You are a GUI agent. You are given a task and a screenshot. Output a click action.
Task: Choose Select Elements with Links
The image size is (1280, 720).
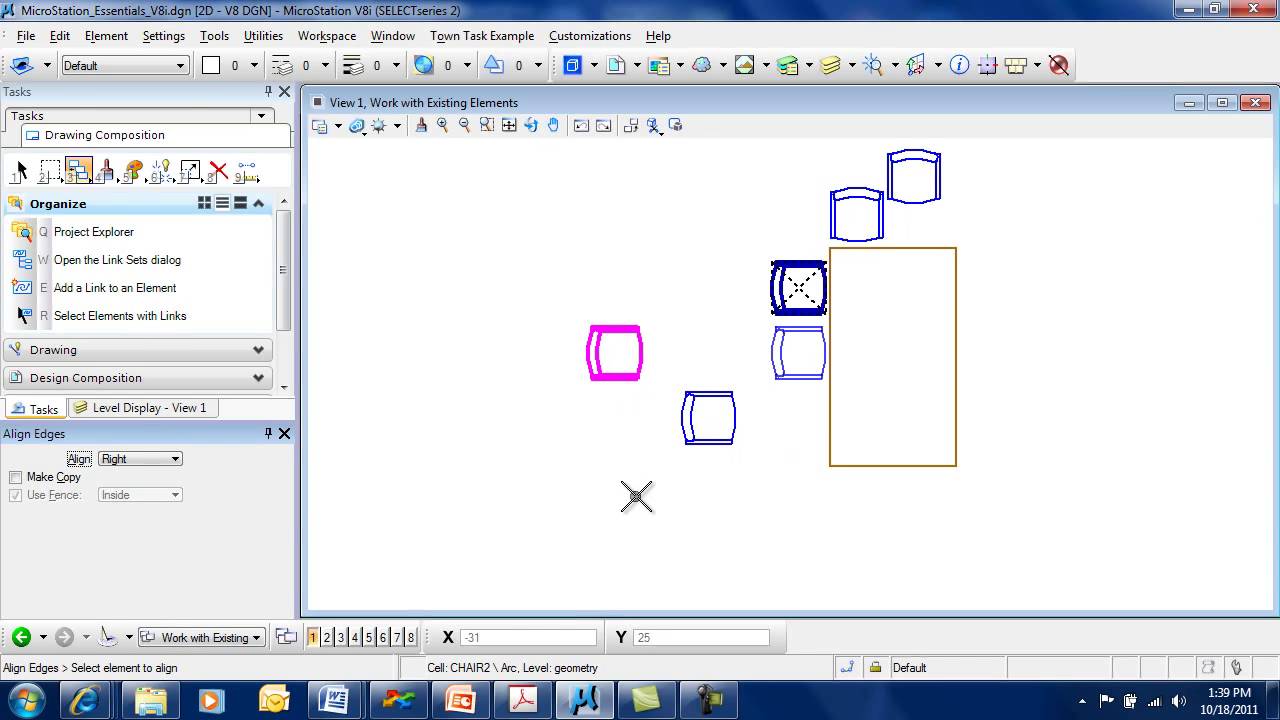point(120,316)
